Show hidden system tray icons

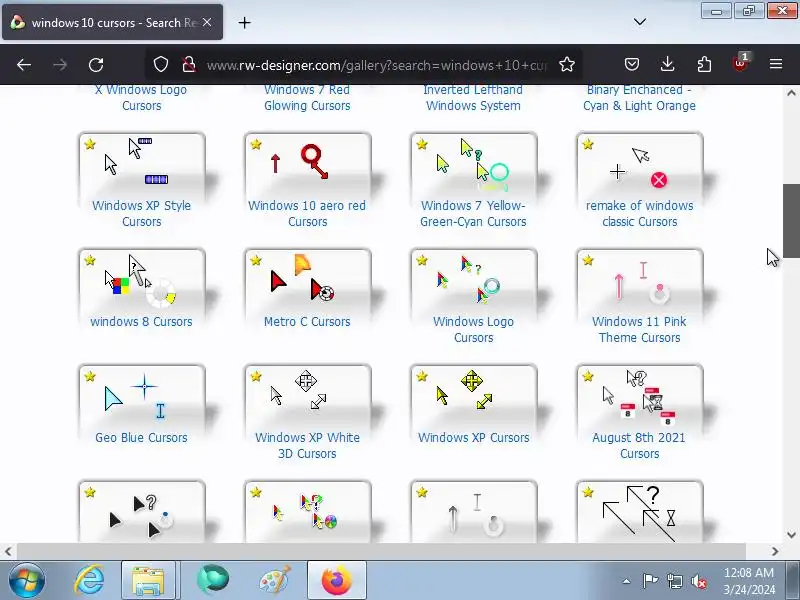(x=627, y=581)
